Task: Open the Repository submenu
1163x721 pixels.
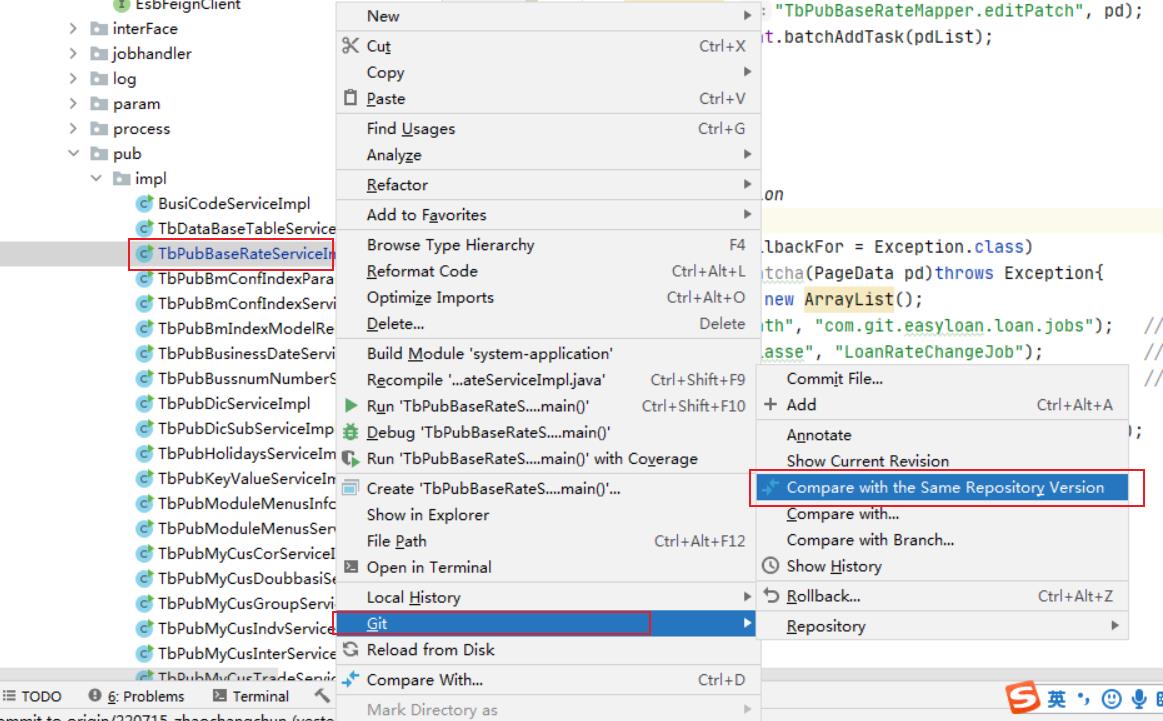Action: pos(825,626)
